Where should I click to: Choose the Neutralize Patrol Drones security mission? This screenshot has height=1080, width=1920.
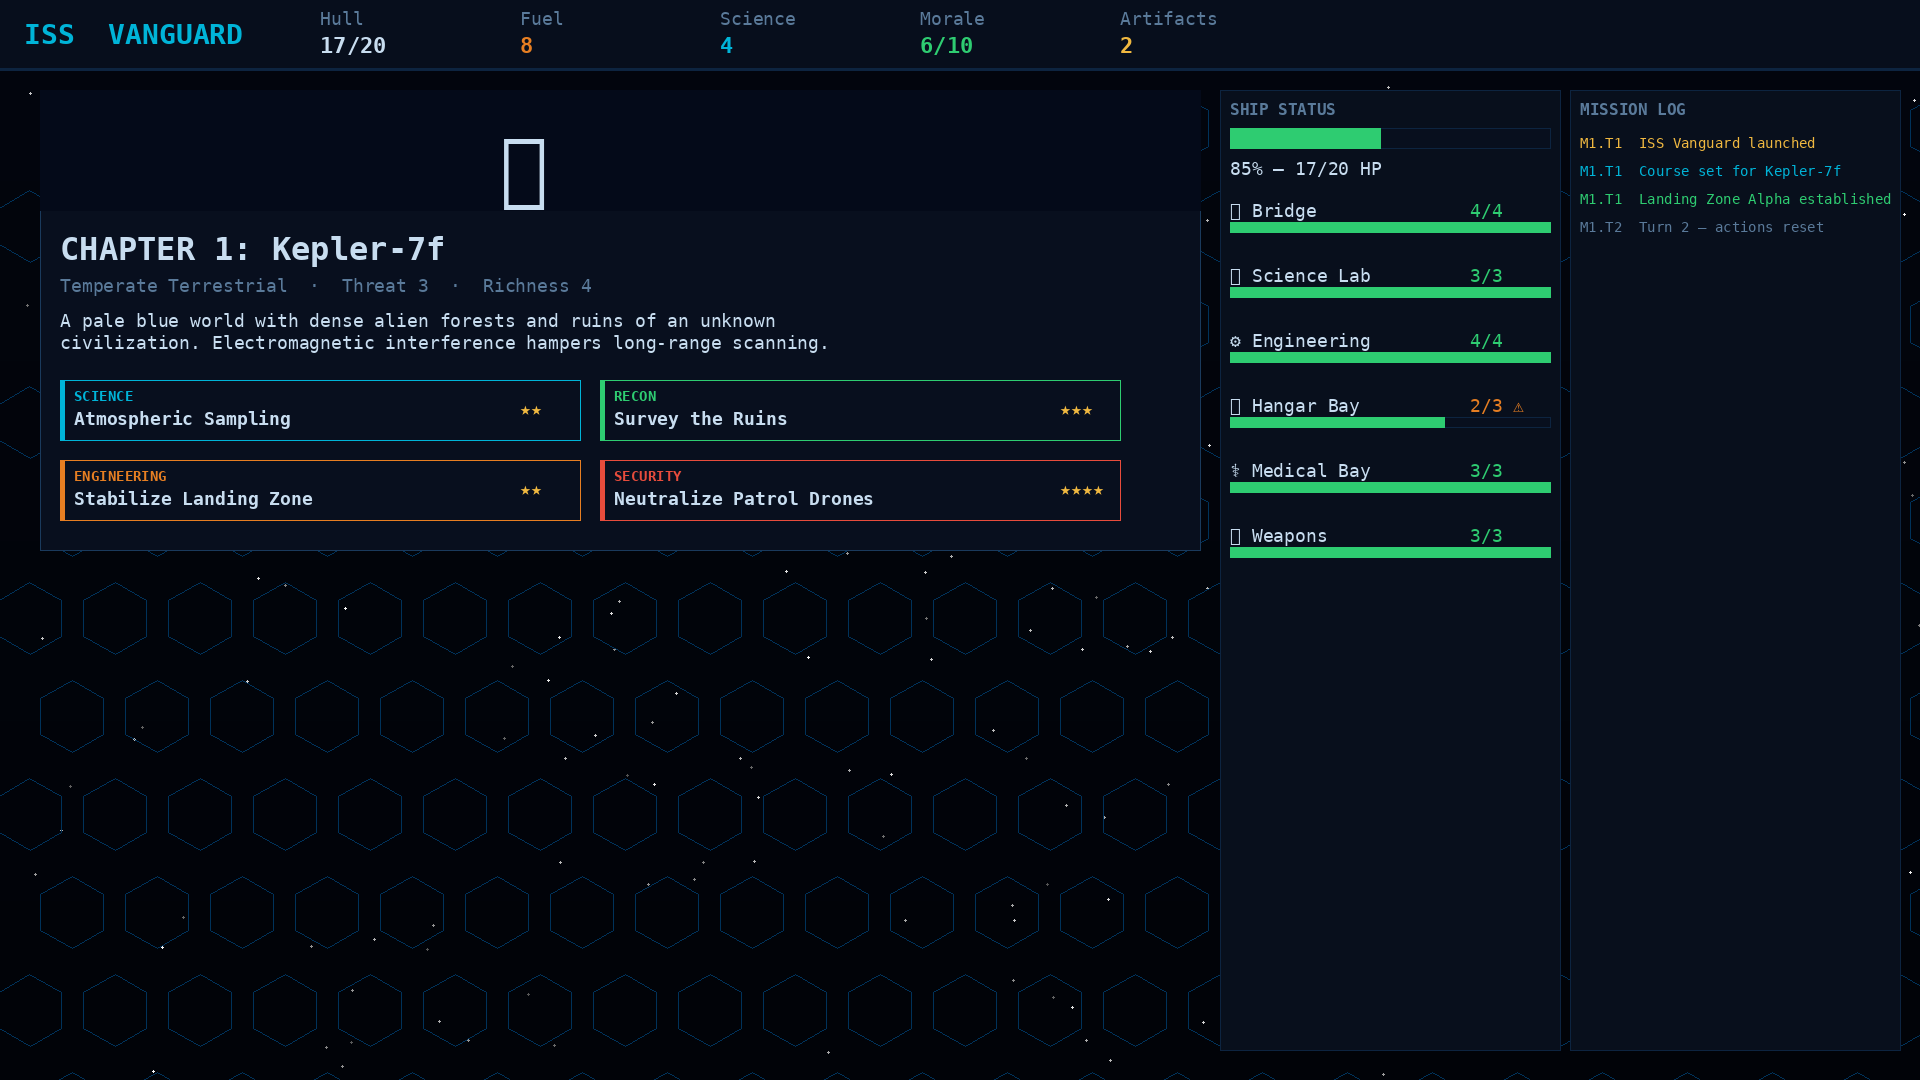(860, 490)
